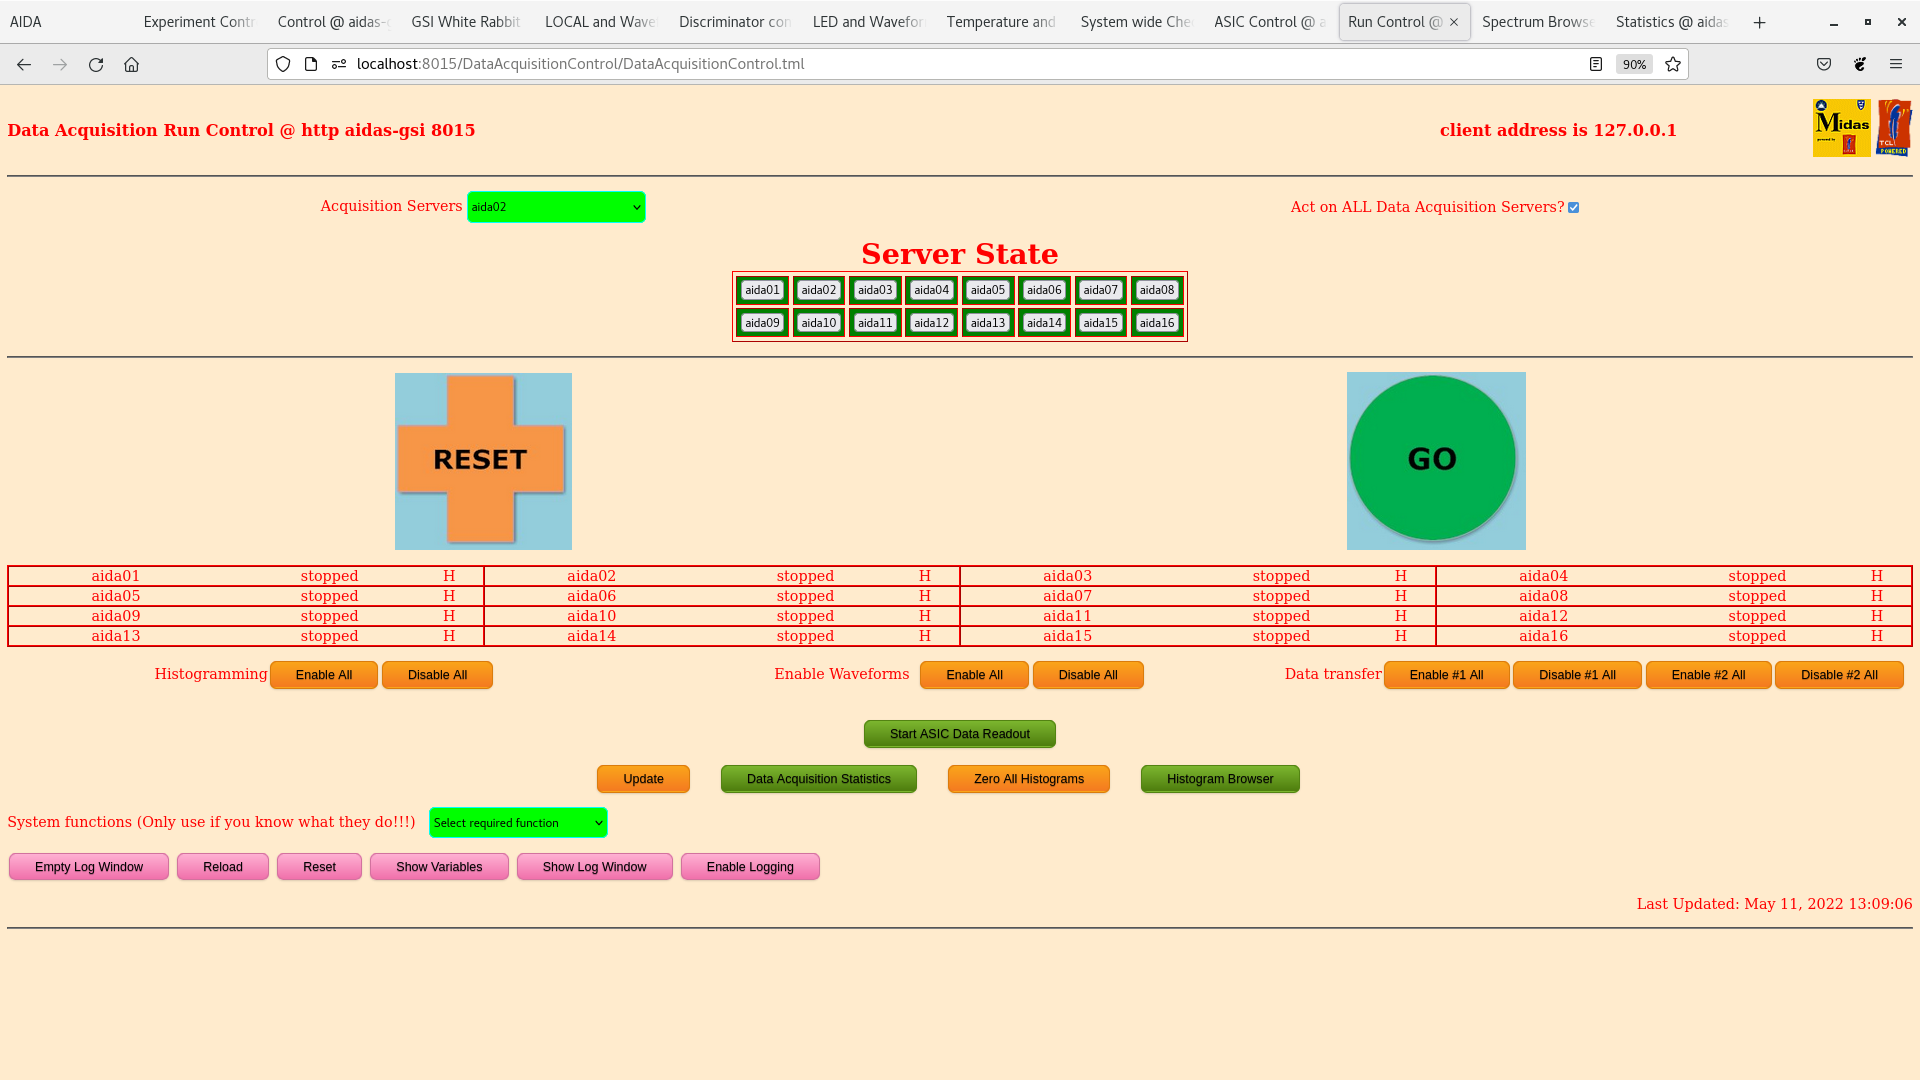
Task: Switch to the System wide Checks tab
Action: click(x=1135, y=22)
